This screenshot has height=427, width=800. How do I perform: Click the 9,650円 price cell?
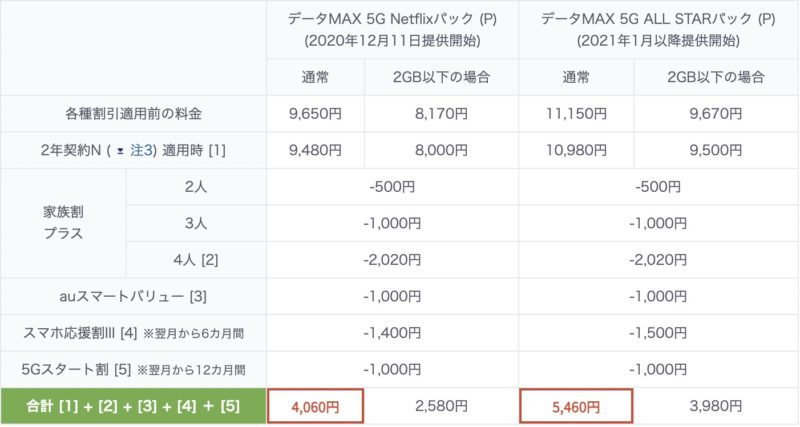pos(315,113)
